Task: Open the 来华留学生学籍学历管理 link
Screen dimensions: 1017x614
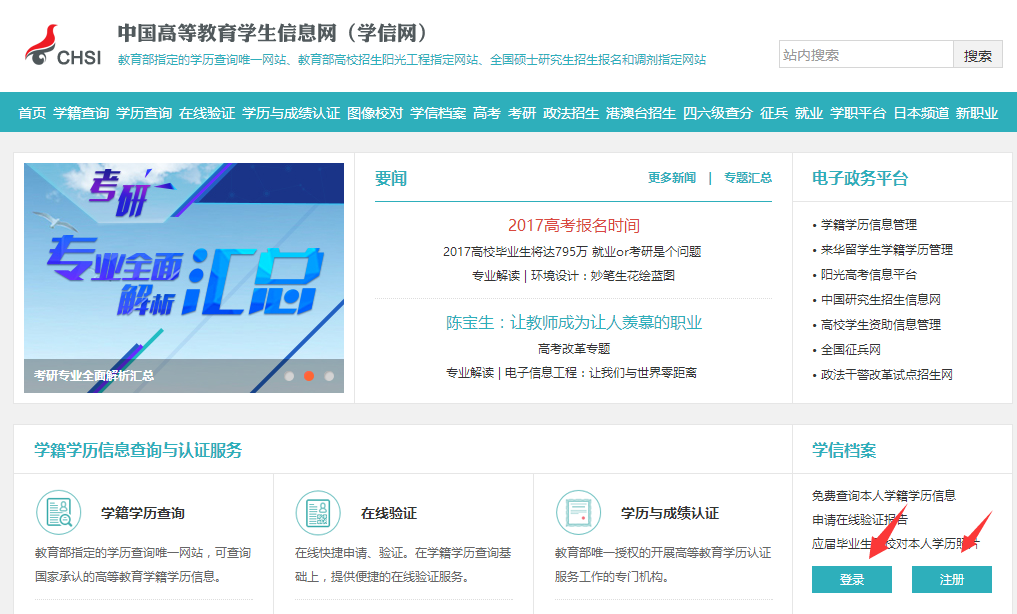Action: tap(887, 250)
